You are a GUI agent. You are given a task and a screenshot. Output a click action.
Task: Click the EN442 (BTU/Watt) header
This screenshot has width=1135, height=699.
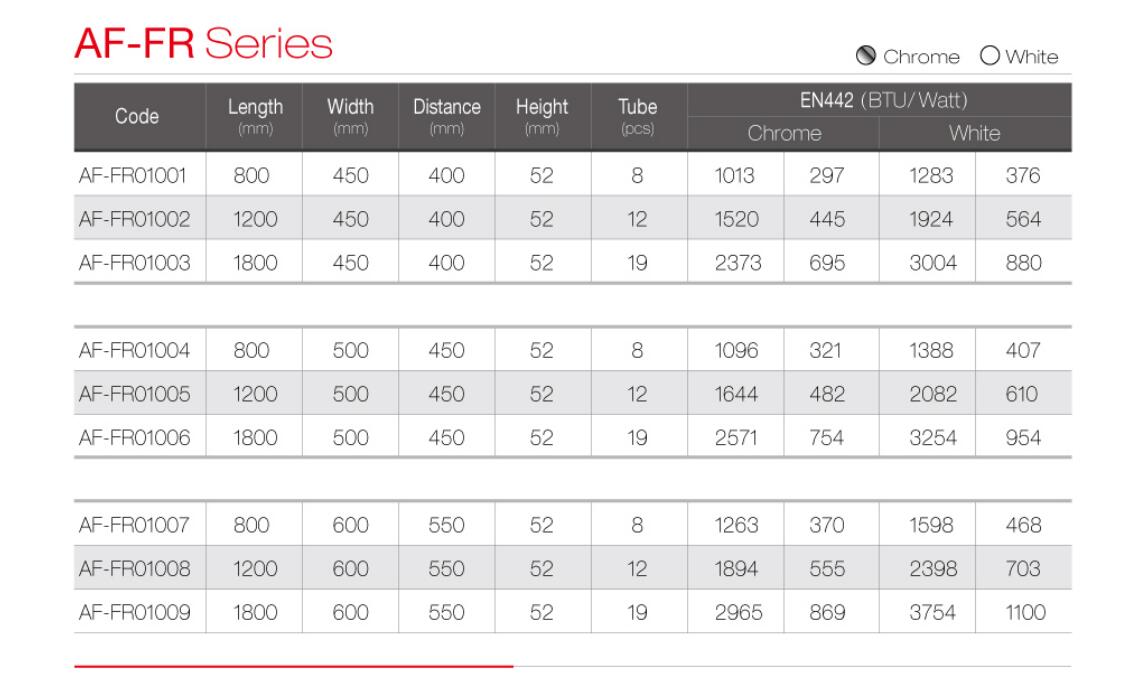click(883, 100)
